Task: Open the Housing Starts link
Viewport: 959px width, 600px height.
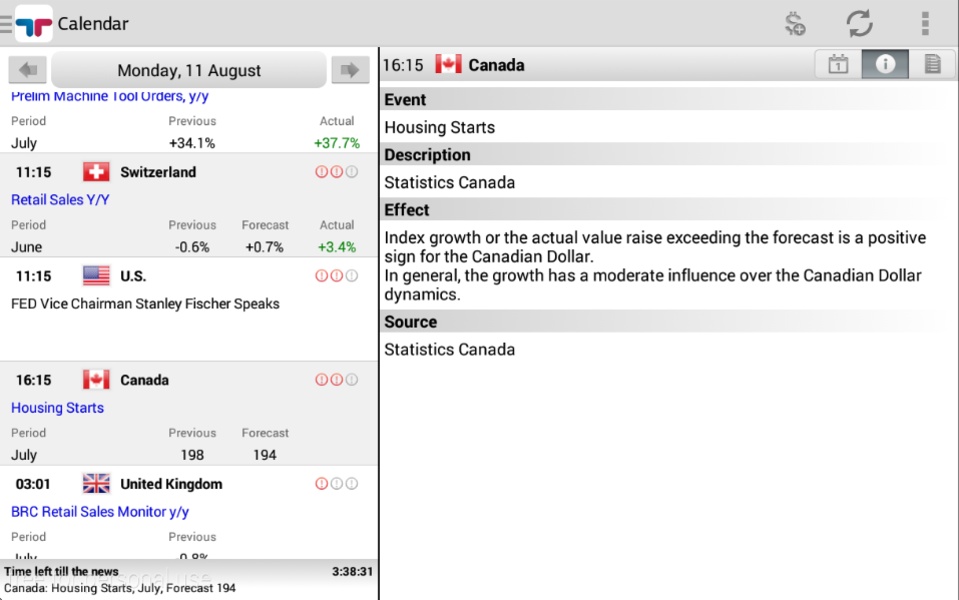Action: 57,407
